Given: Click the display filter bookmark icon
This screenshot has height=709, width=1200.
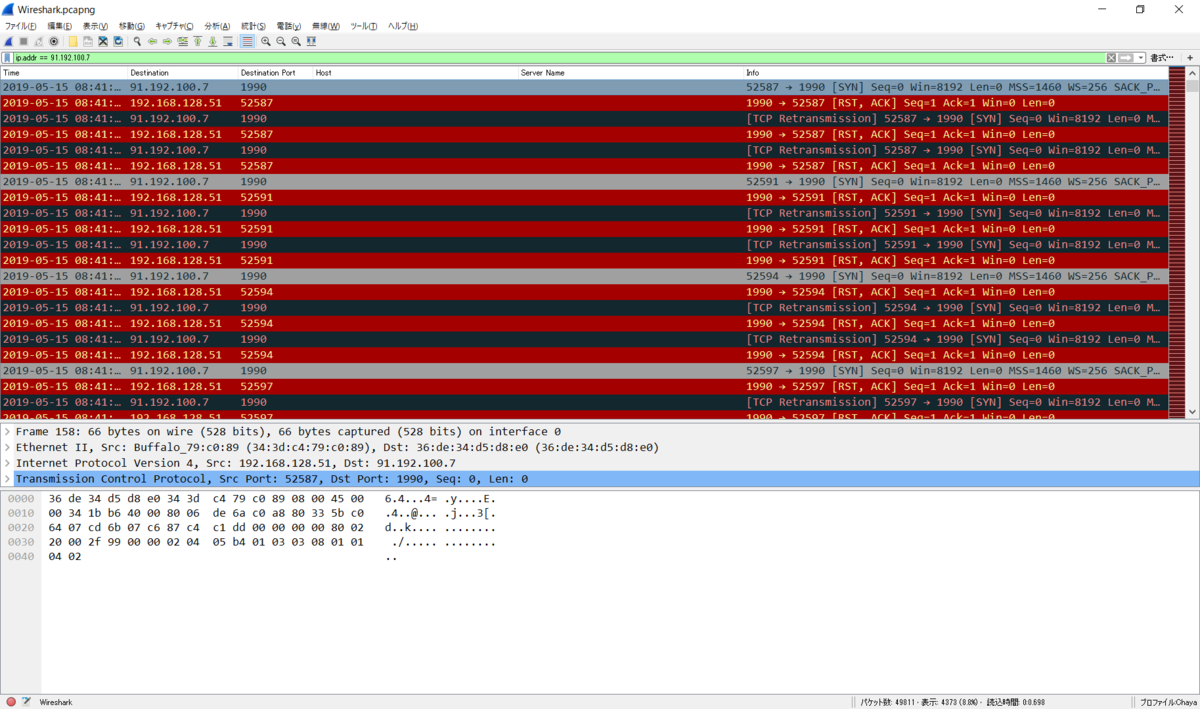Looking at the screenshot, I should coord(7,58).
